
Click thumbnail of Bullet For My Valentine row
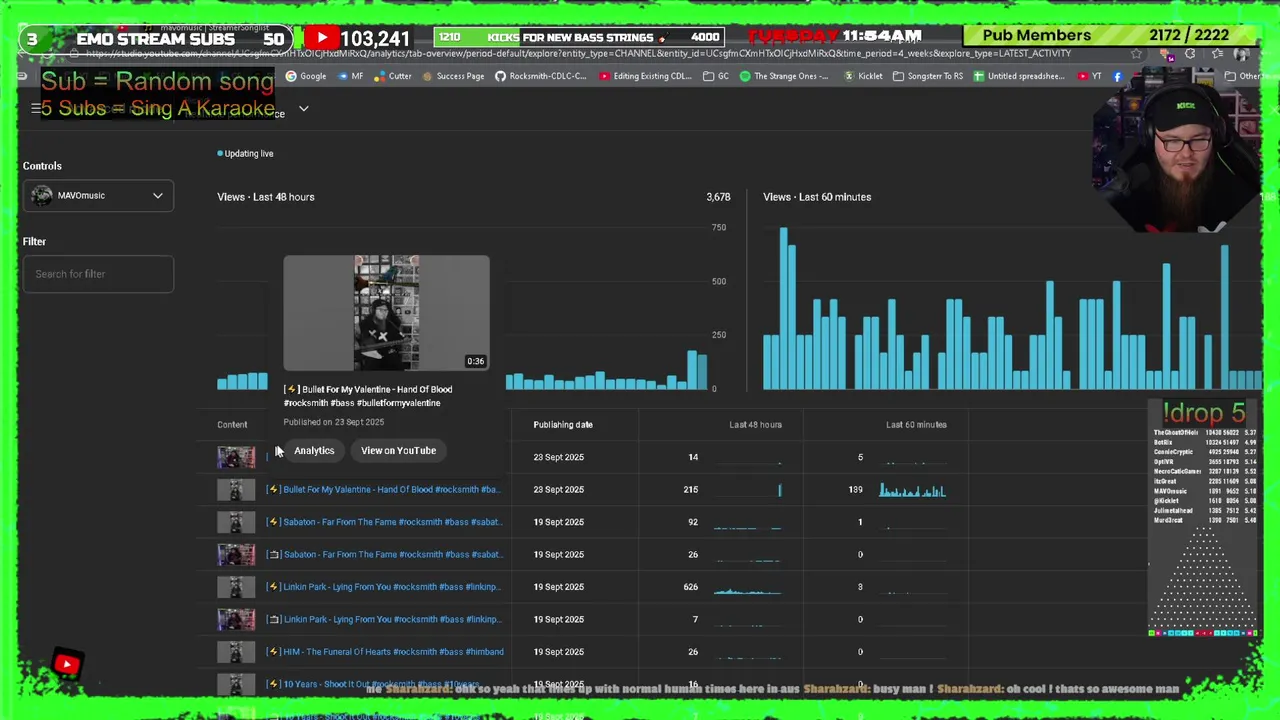point(236,490)
